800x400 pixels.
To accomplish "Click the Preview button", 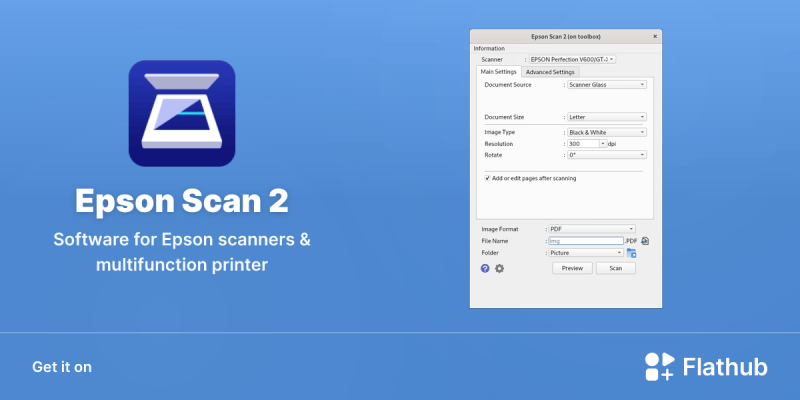I will click(572, 268).
